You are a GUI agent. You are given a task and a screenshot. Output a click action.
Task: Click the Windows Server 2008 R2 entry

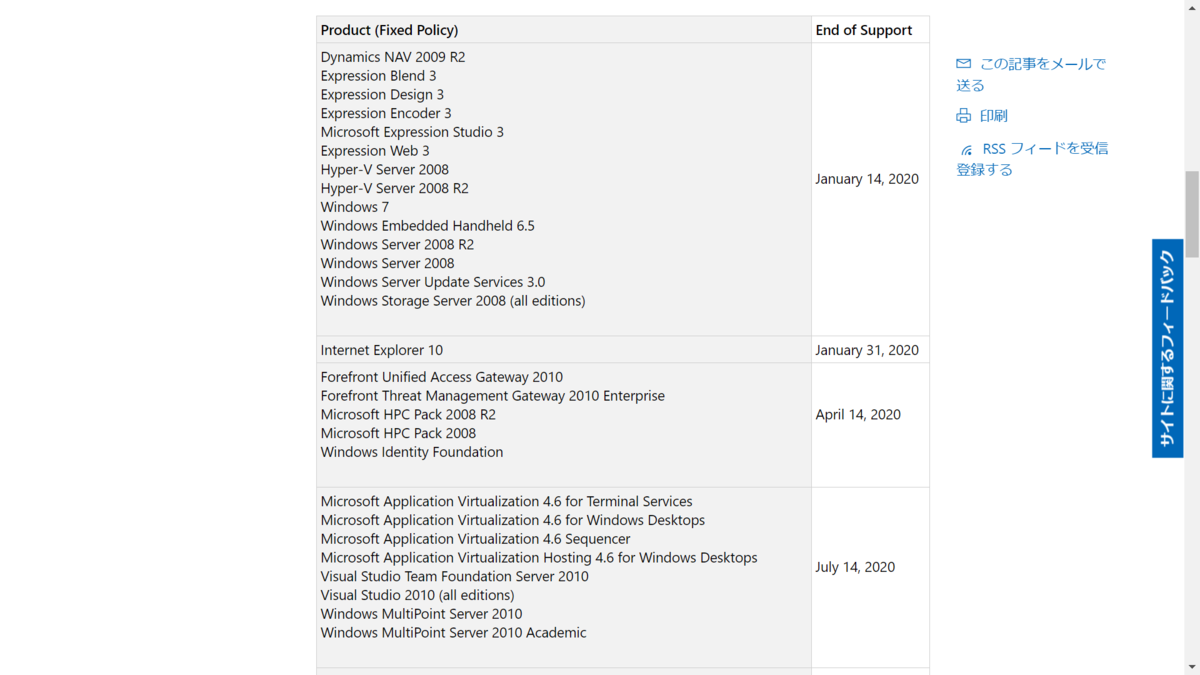pos(397,245)
